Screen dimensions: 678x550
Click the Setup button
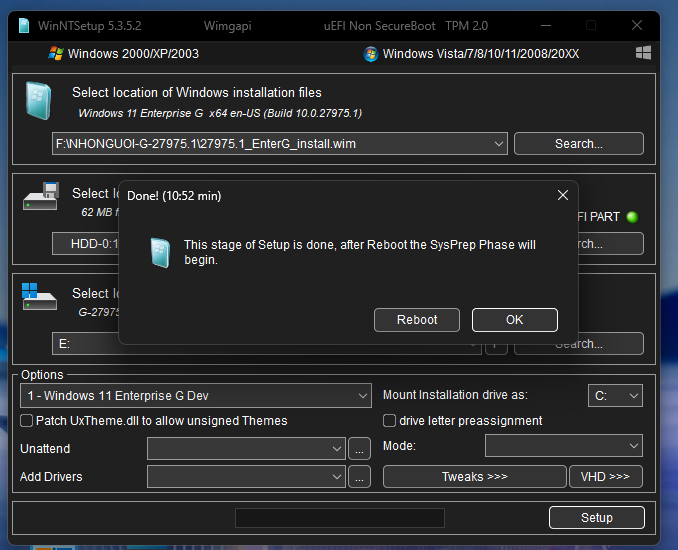point(597,518)
